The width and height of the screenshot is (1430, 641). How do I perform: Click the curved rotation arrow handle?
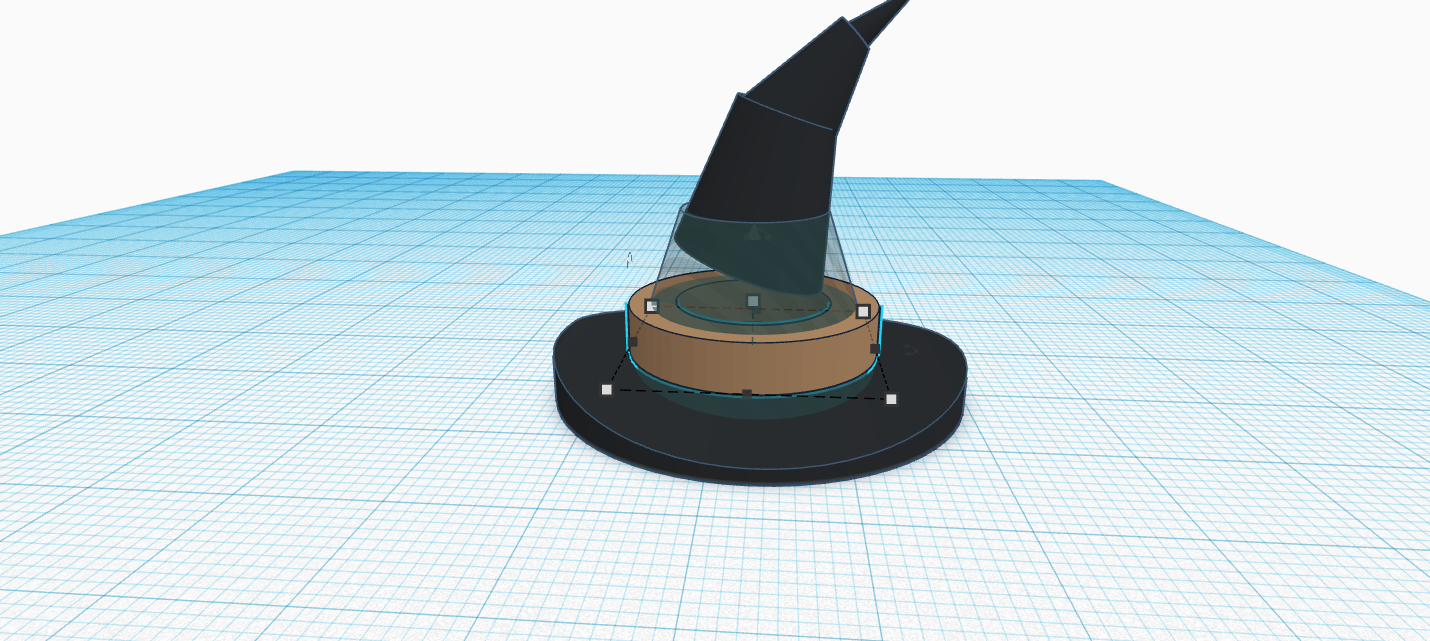[x=910, y=351]
